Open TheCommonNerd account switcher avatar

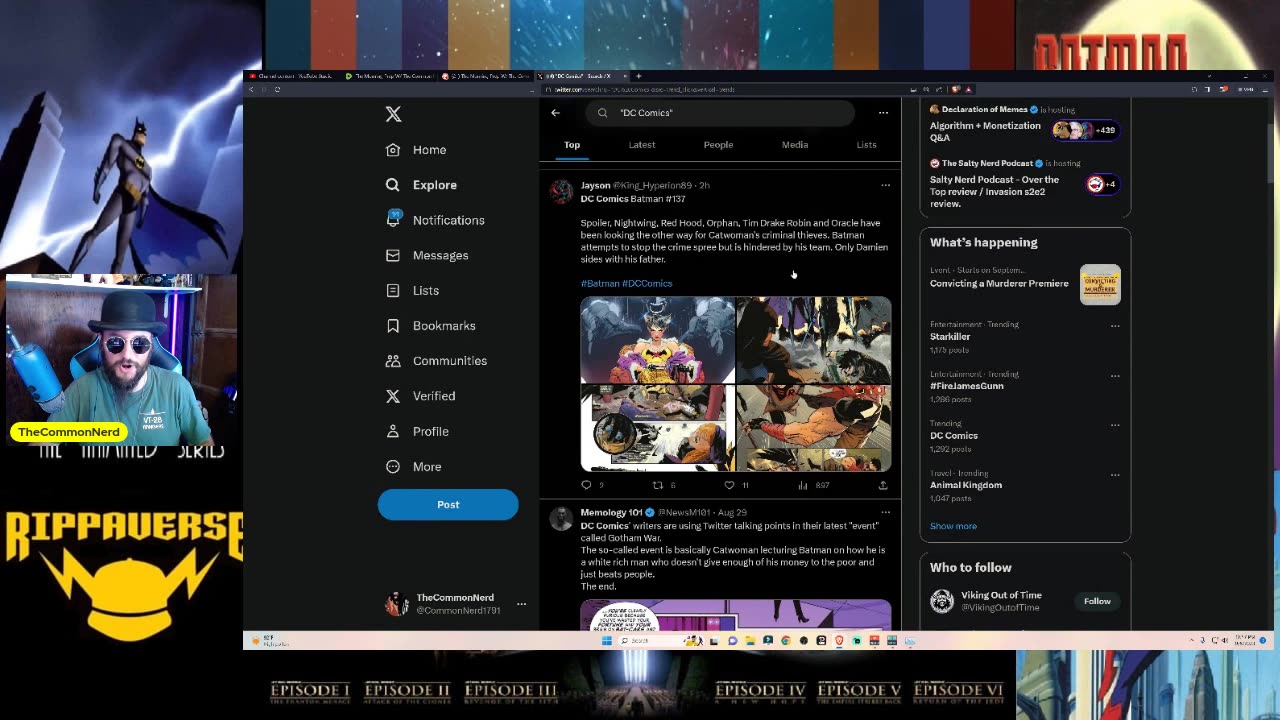point(397,604)
